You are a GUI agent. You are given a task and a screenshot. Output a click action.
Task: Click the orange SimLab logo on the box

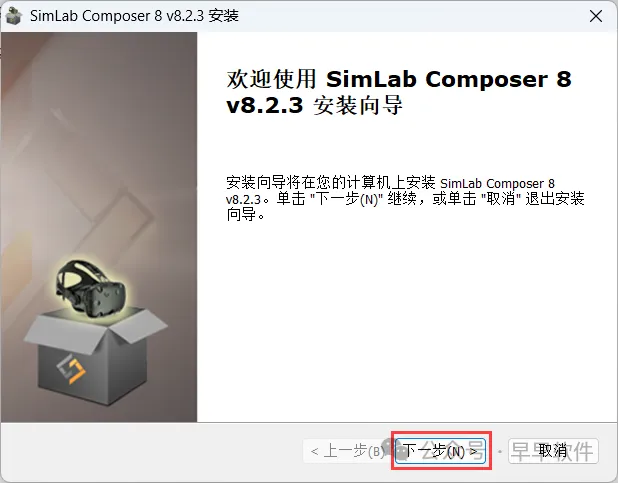point(71,368)
